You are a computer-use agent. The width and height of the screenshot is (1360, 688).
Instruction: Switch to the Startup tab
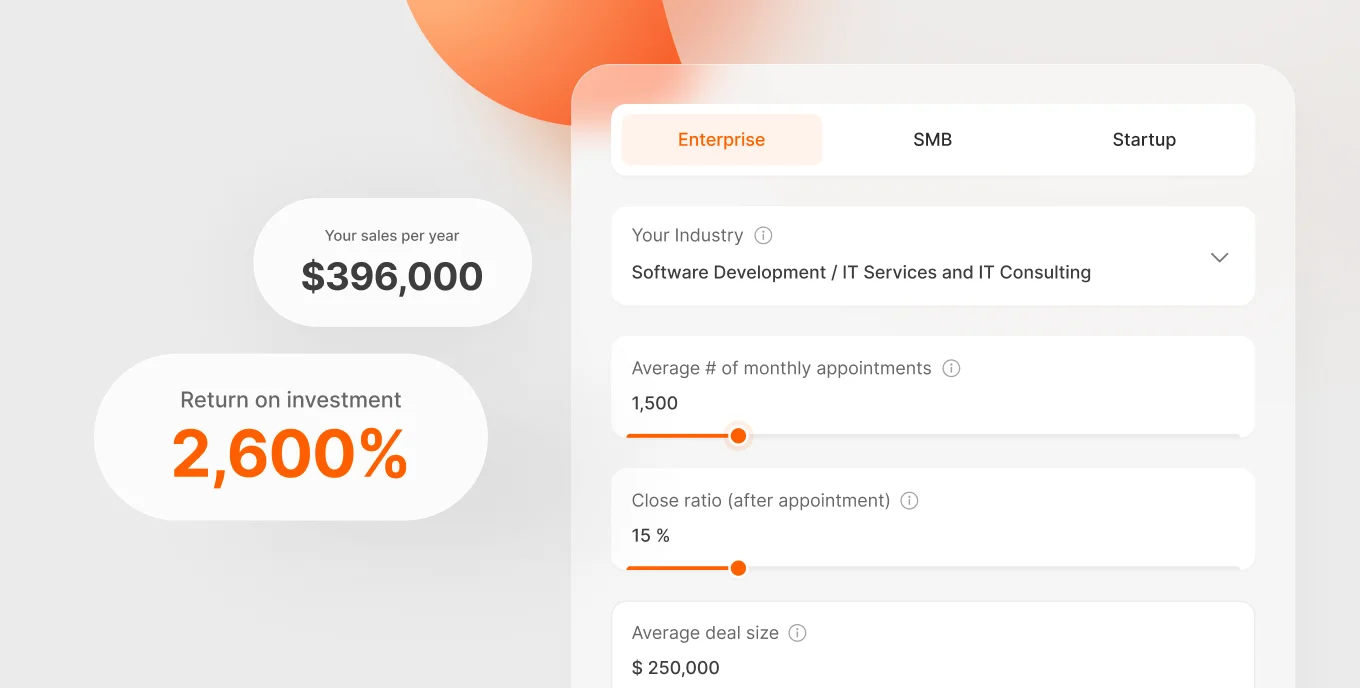pos(1144,140)
